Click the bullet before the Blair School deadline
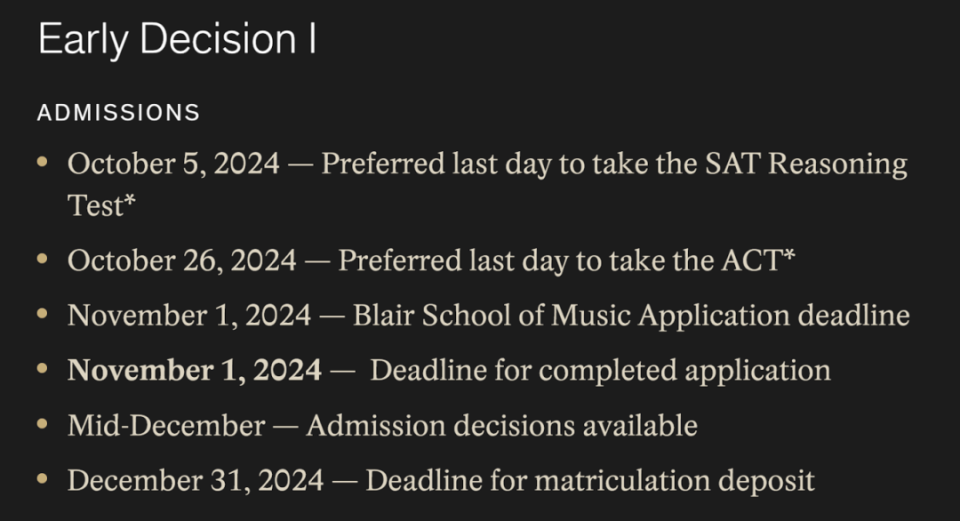Screen dimensions: 960x521 [x=42, y=313]
